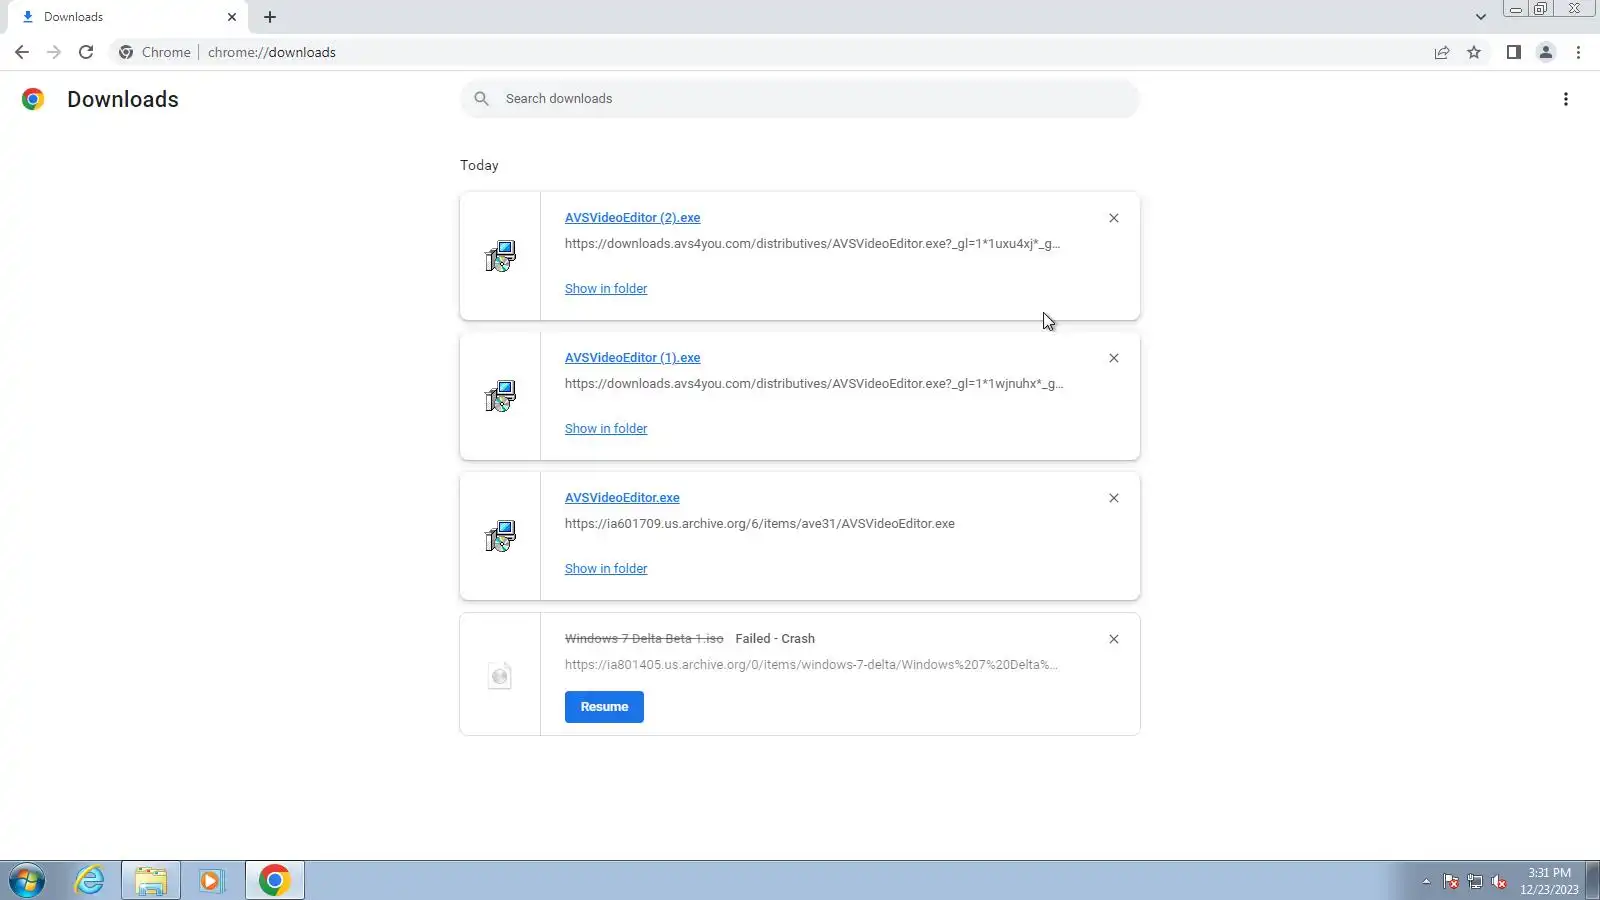
Task: Click the muted volume icon in tray
Action: [1499, 882]
